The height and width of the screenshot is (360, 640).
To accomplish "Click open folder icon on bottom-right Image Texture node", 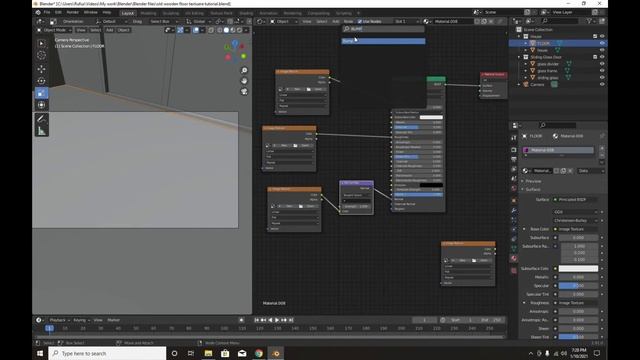I will point(474,260).
